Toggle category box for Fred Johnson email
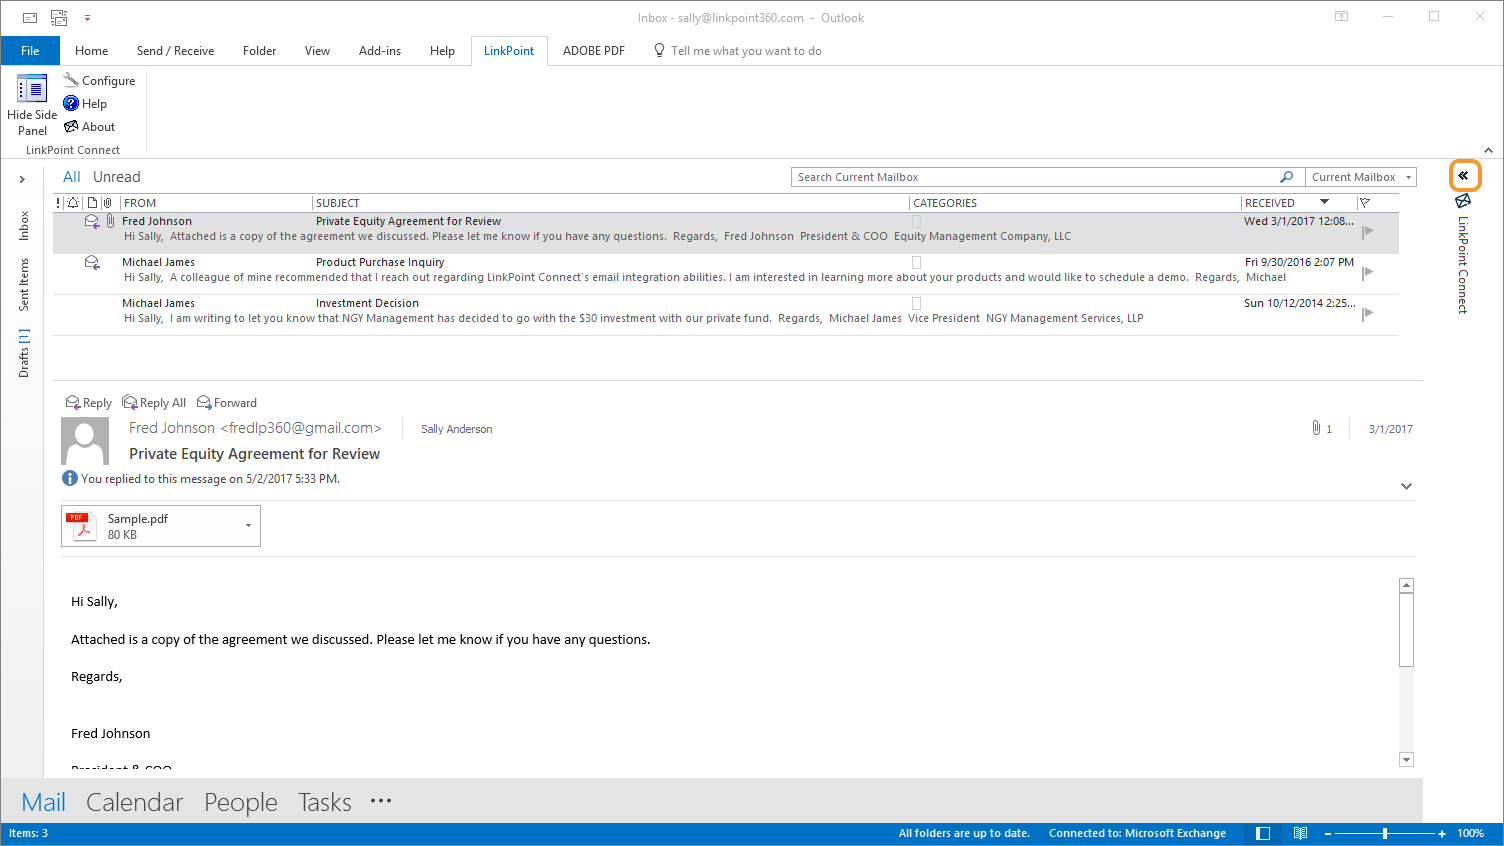 (916, 221)
